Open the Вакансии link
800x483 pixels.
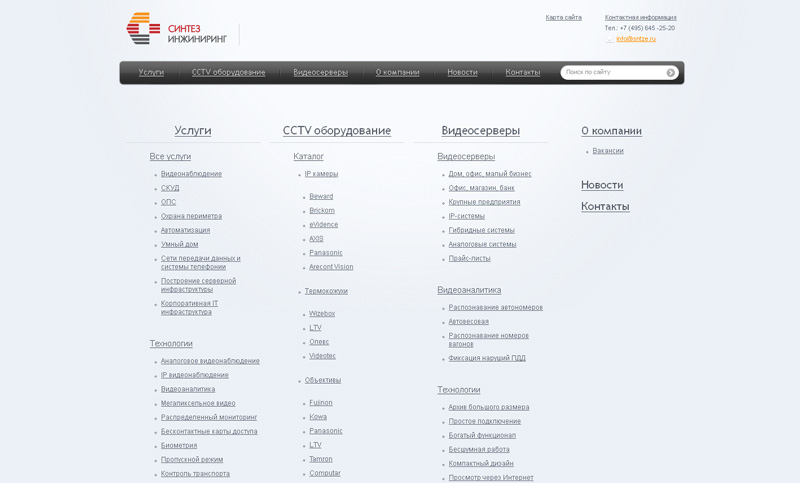[x=608, y=151]
